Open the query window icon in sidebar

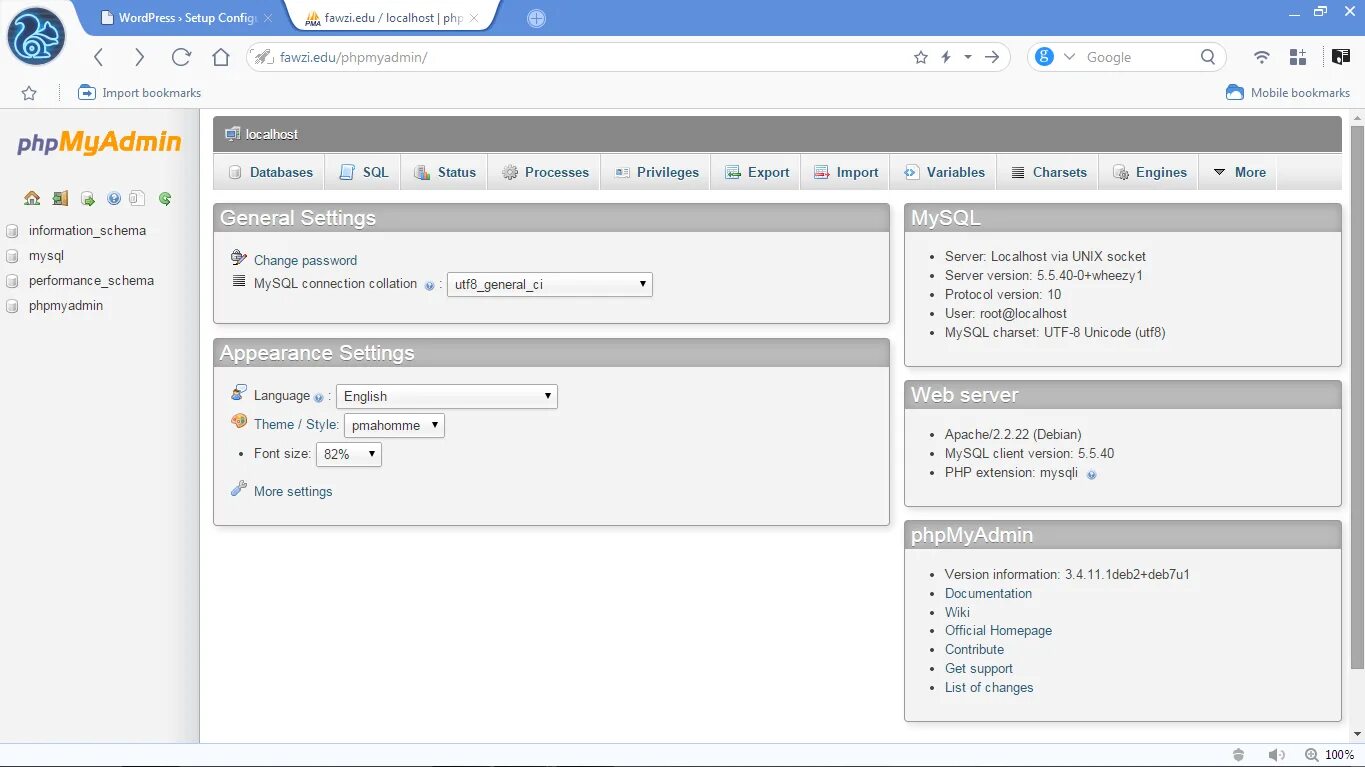(x=87, y=198)
